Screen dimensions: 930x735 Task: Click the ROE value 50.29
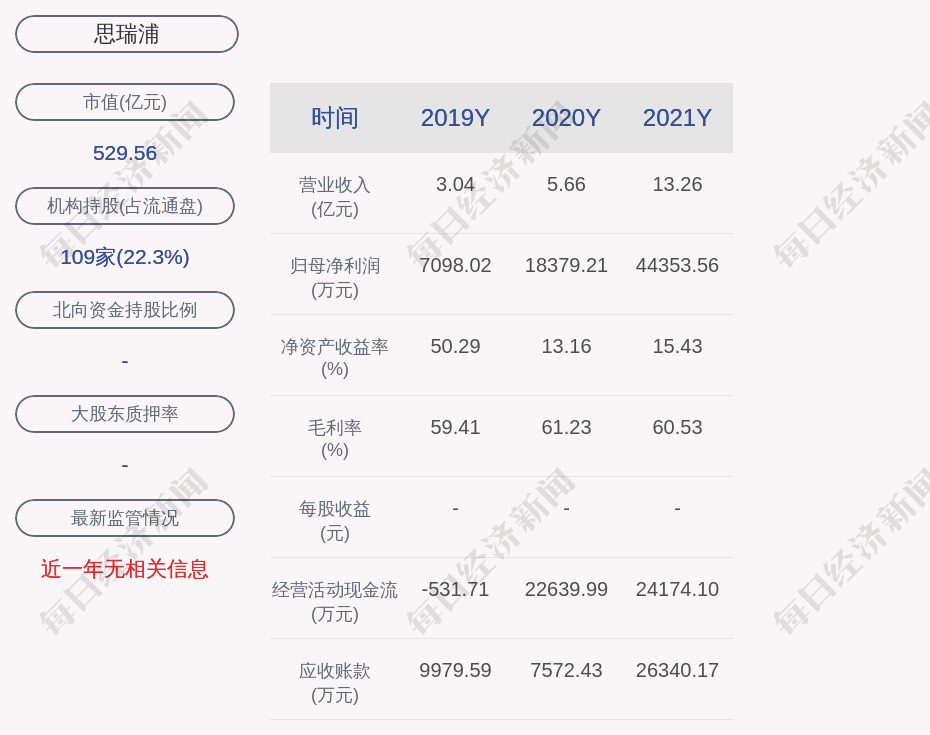[455, 346]
